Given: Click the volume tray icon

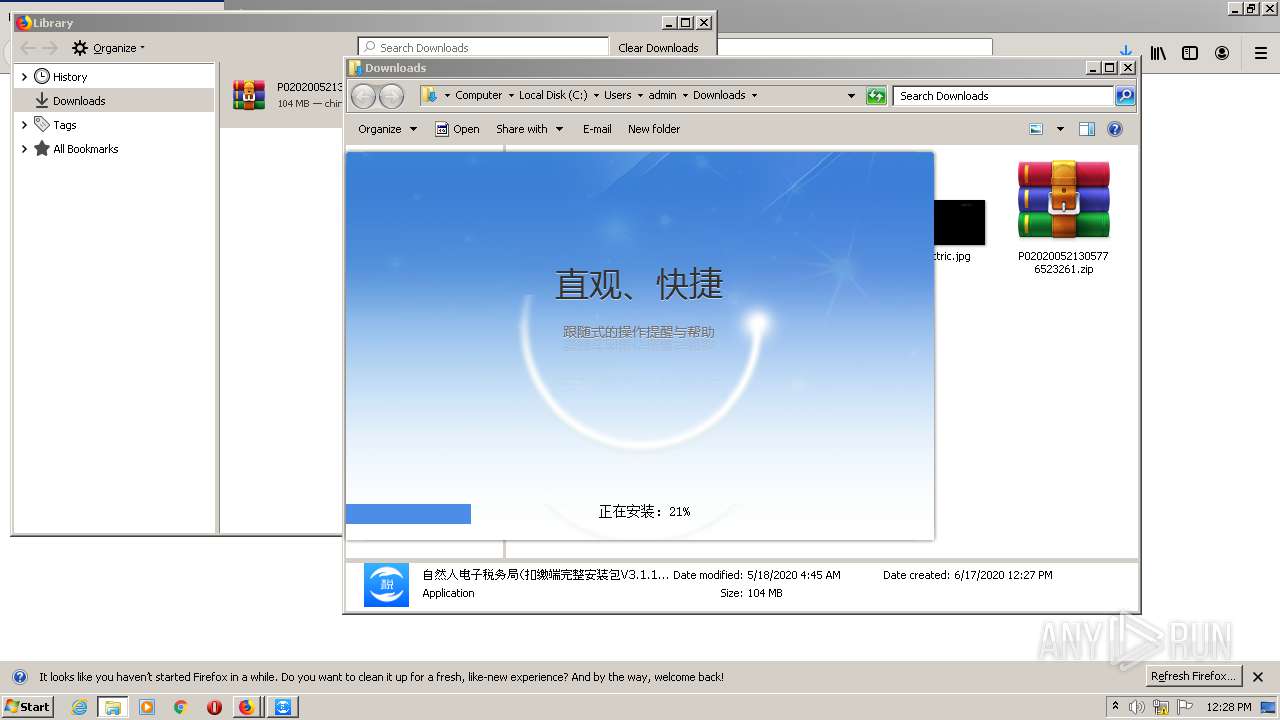Looking at the screenshot, I should click(1137, 707).
